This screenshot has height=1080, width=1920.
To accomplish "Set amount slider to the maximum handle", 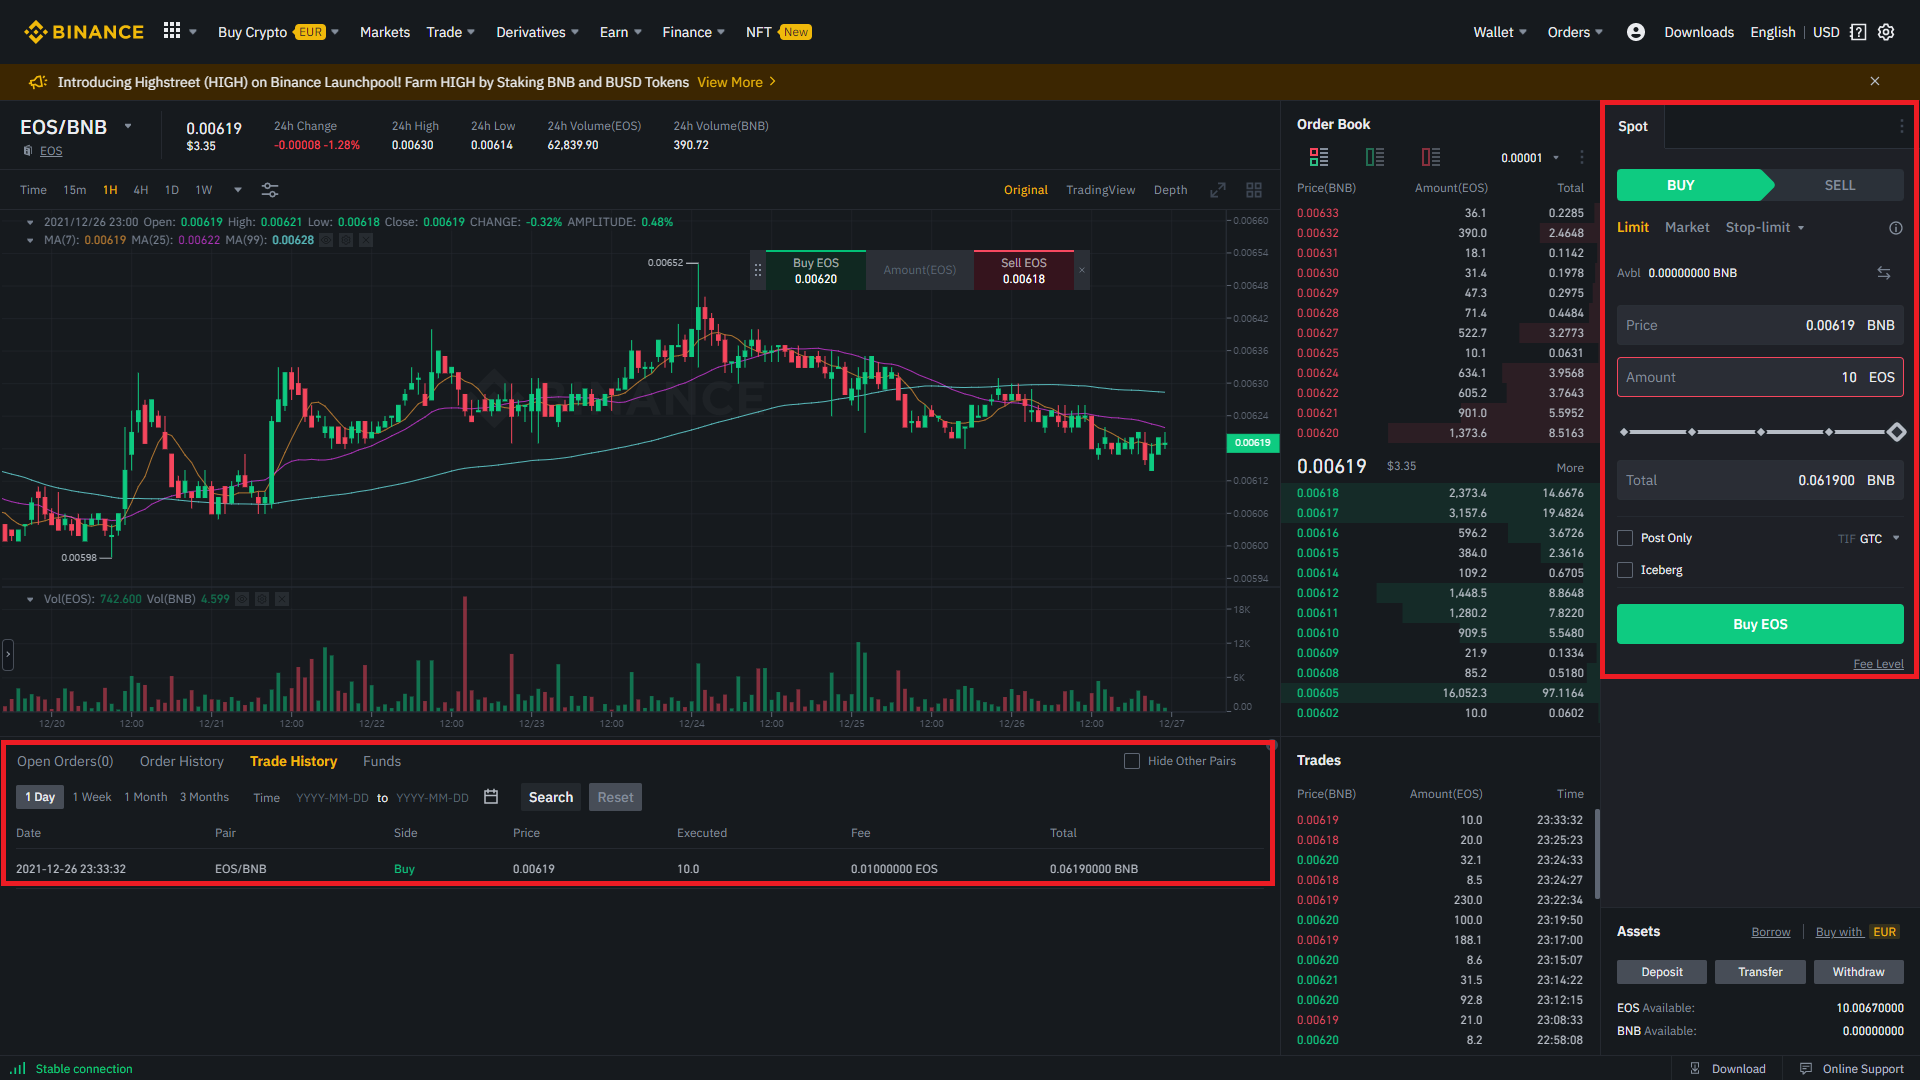I will [1896, 432].
